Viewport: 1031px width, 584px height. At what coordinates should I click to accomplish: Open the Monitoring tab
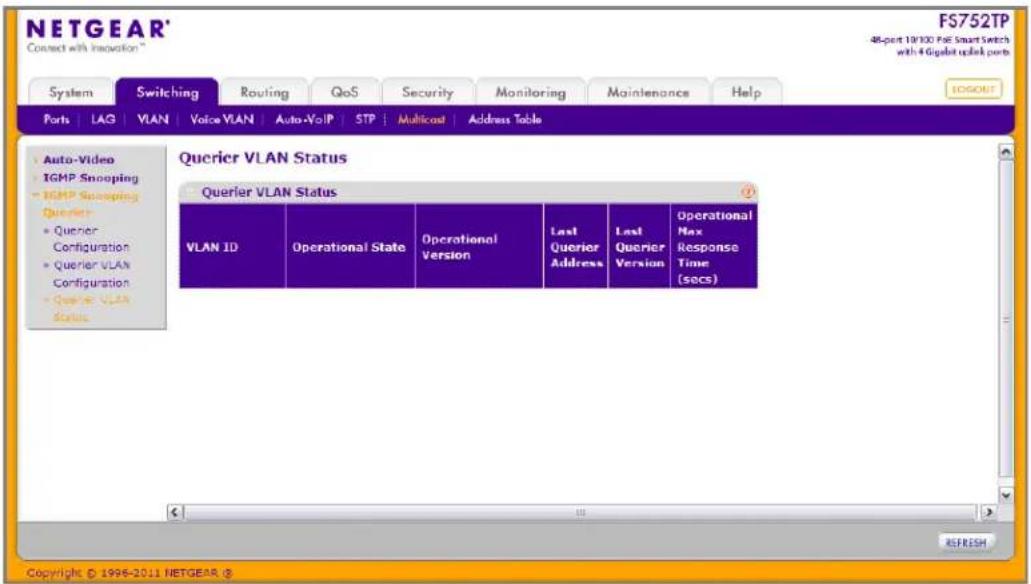pyautogui.click(x=530, y=92)
